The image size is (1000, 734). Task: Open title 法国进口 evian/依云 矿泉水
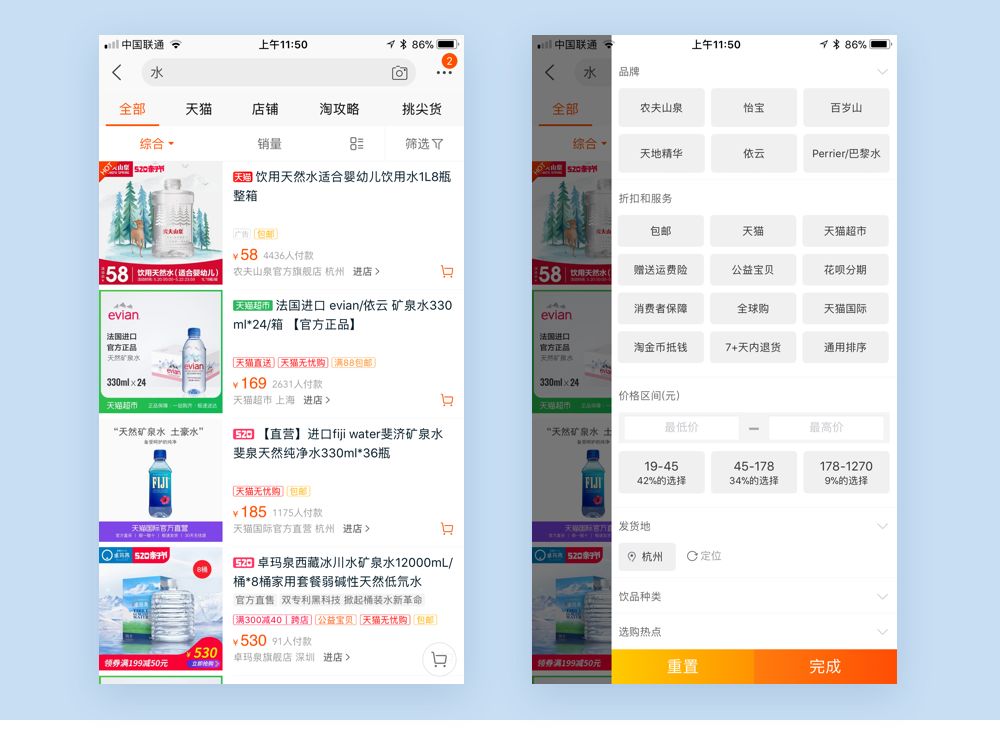342,314
